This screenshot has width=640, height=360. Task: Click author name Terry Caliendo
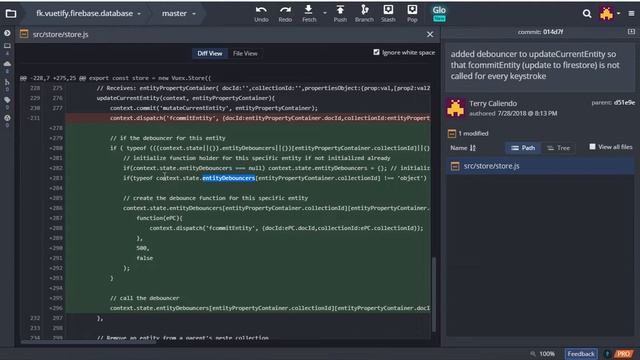click(493, 103)
